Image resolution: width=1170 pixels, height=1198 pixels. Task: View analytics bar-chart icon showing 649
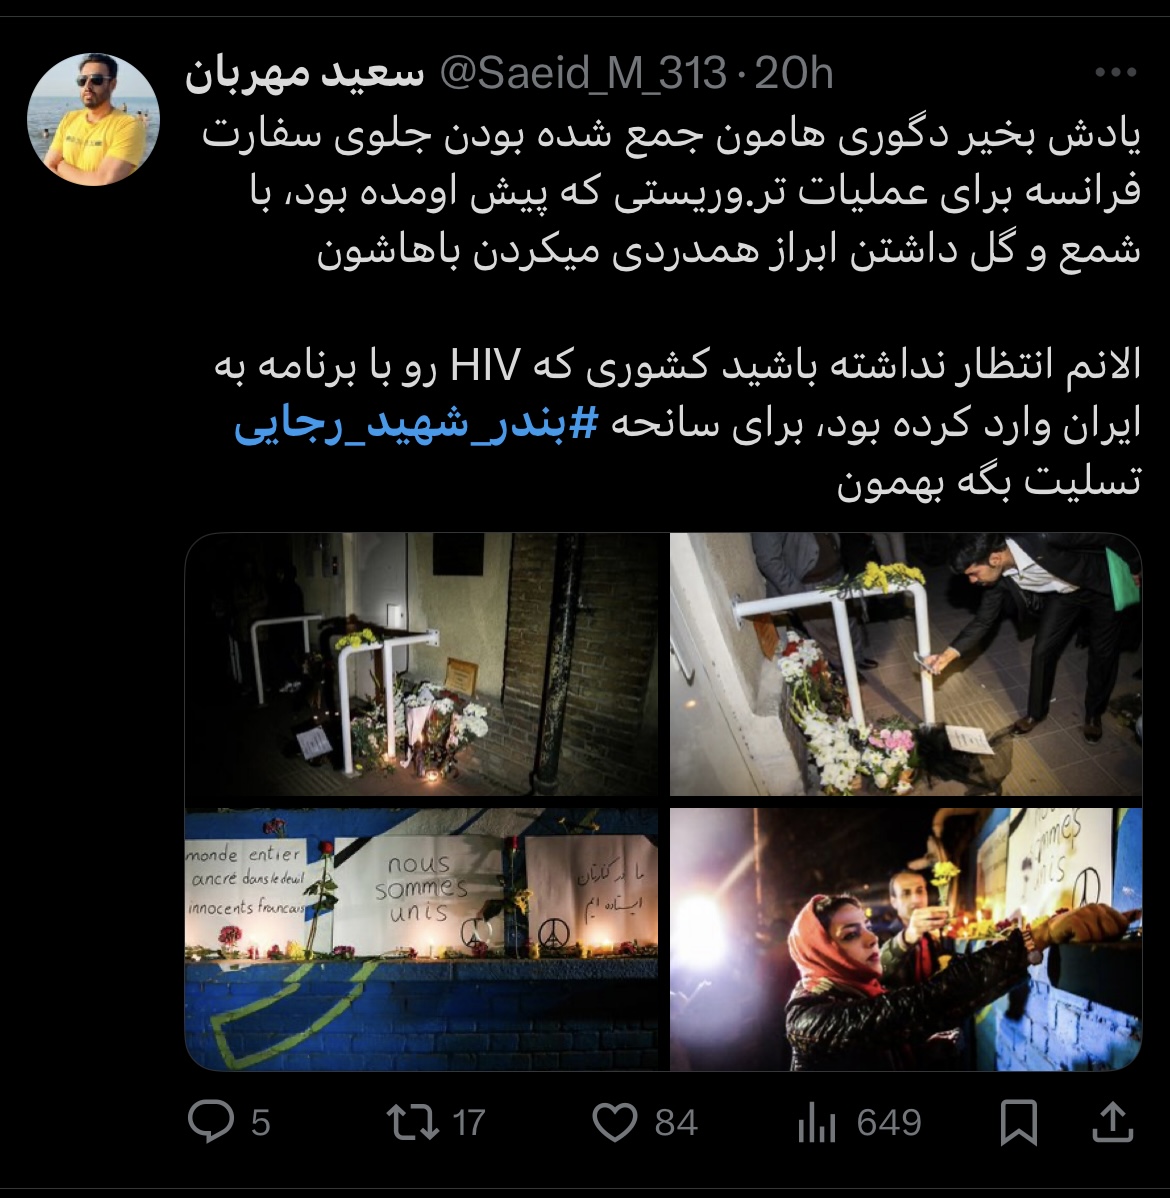pyautogui.click(x=816, y=1123)
